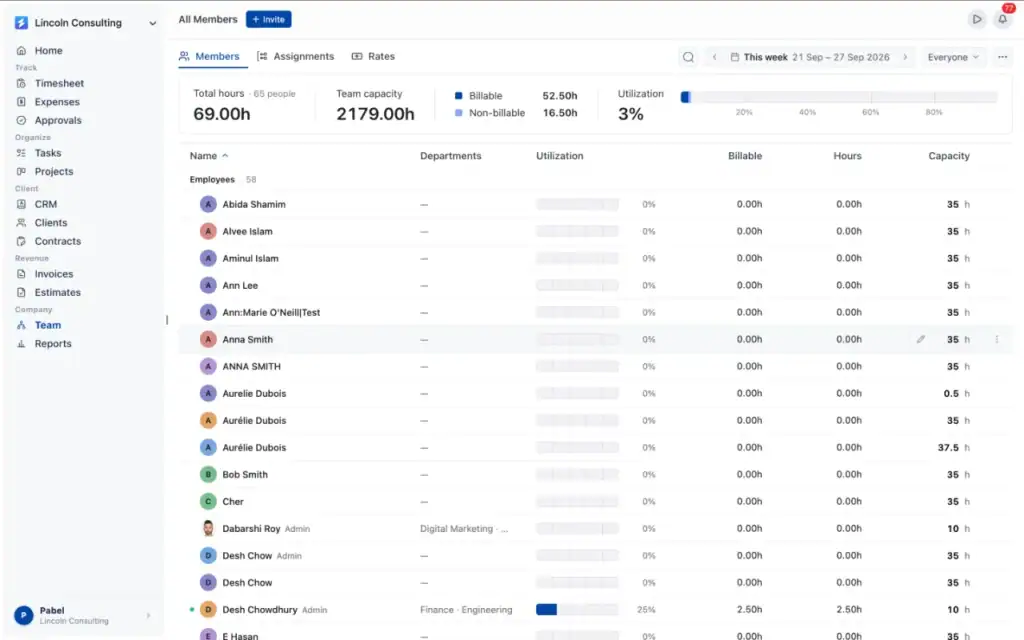Open Expenses page

click(x=57, y=102)
